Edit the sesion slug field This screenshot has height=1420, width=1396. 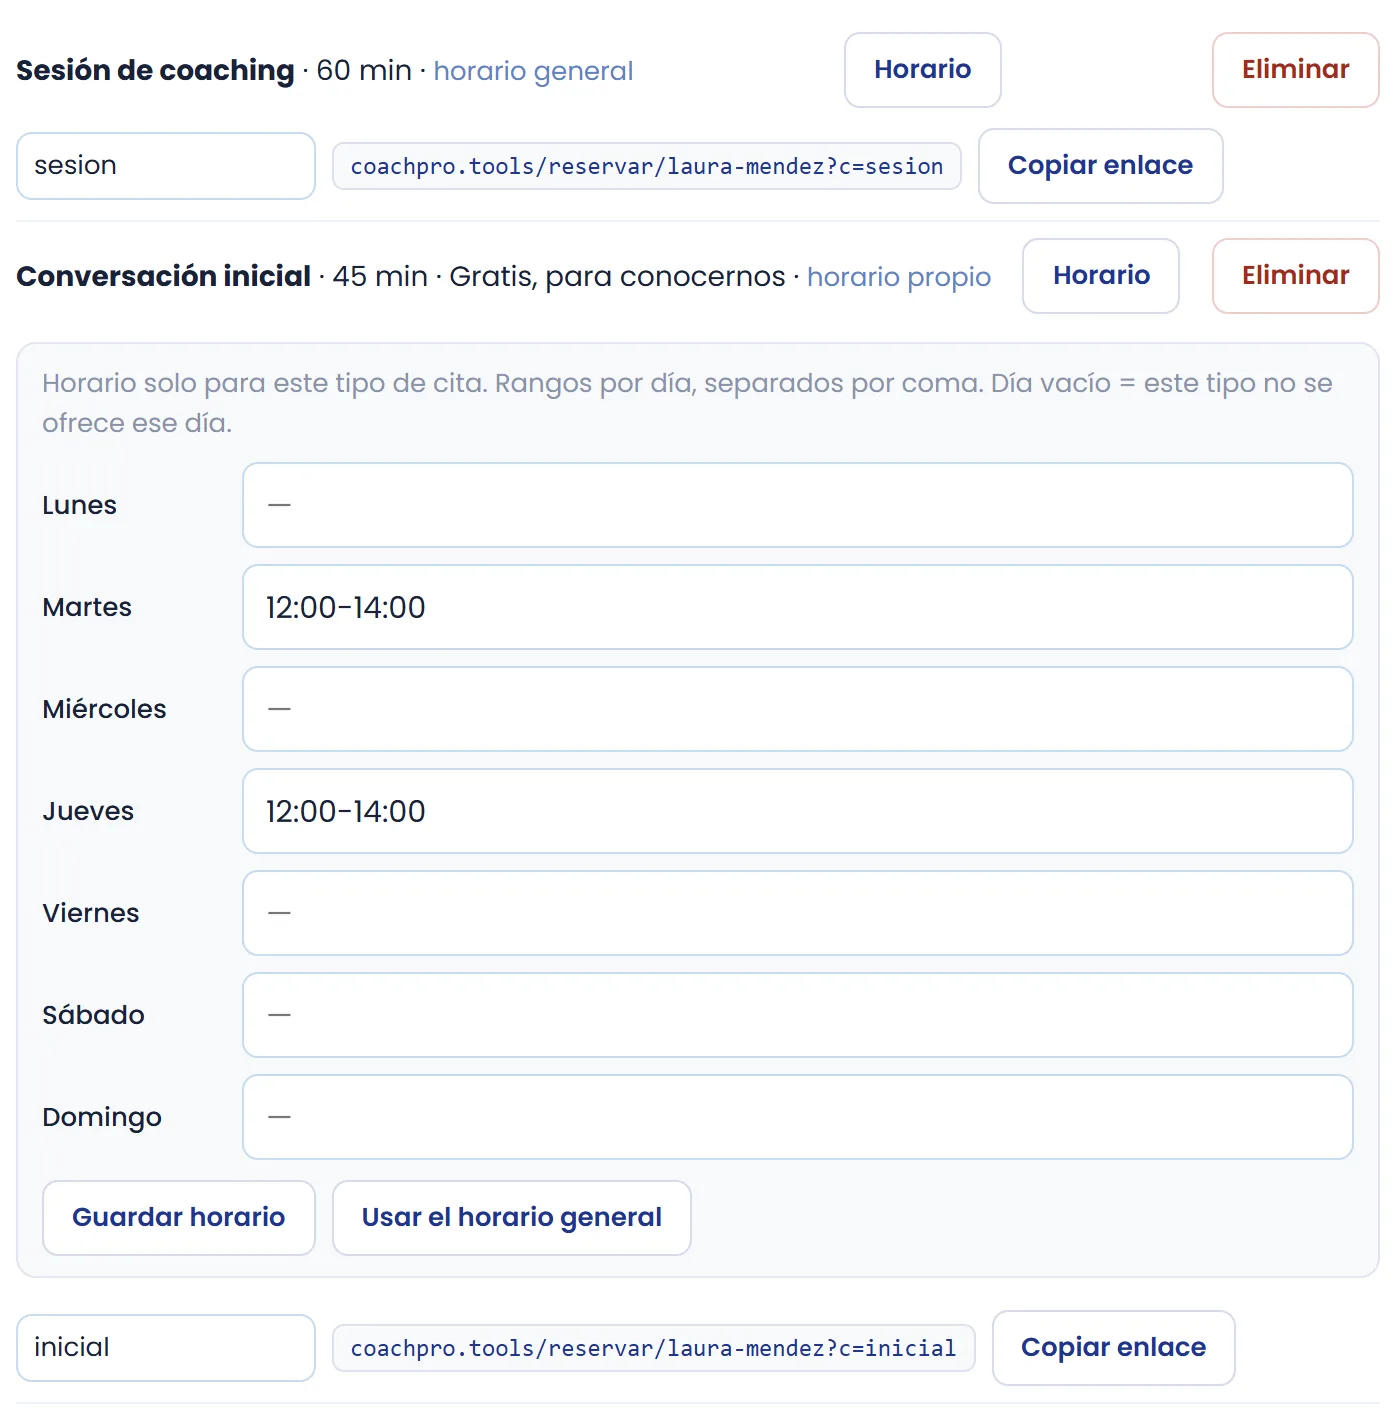click(166, 166)
